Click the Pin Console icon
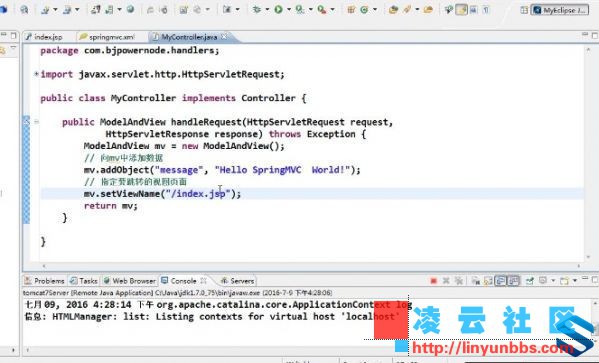 (x=529, y=281)
